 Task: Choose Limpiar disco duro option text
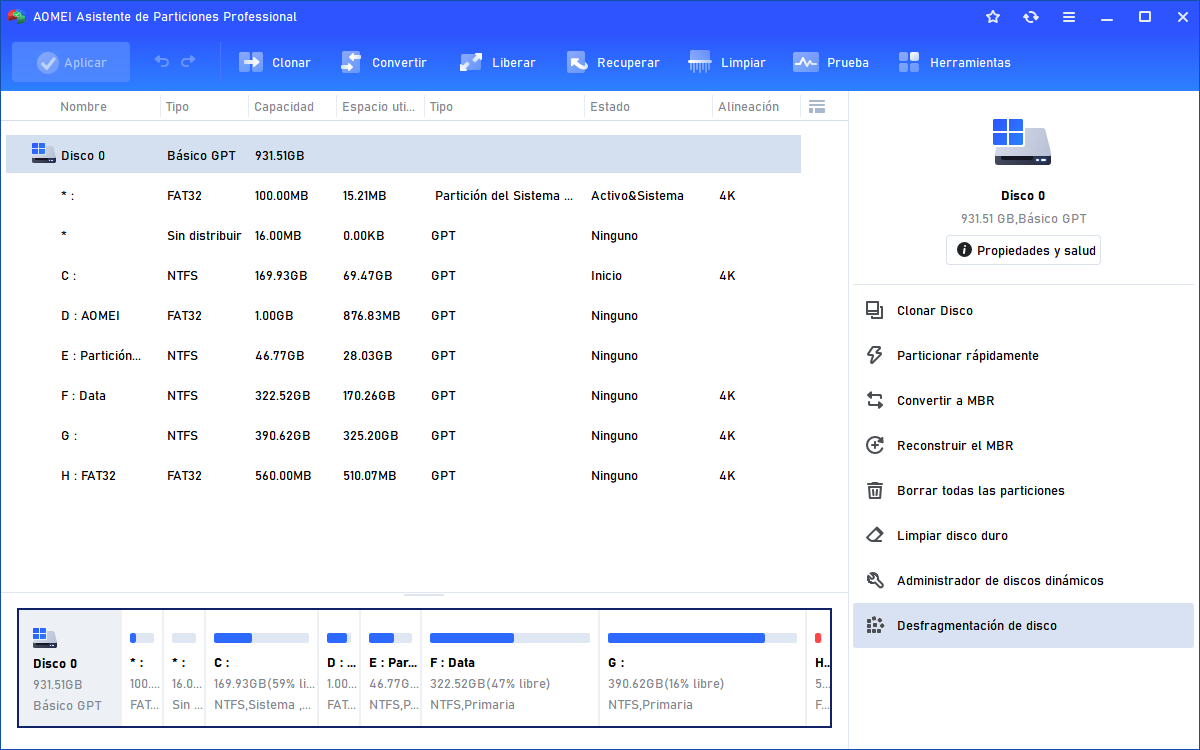pyautogui.click(x=952, y=536)
